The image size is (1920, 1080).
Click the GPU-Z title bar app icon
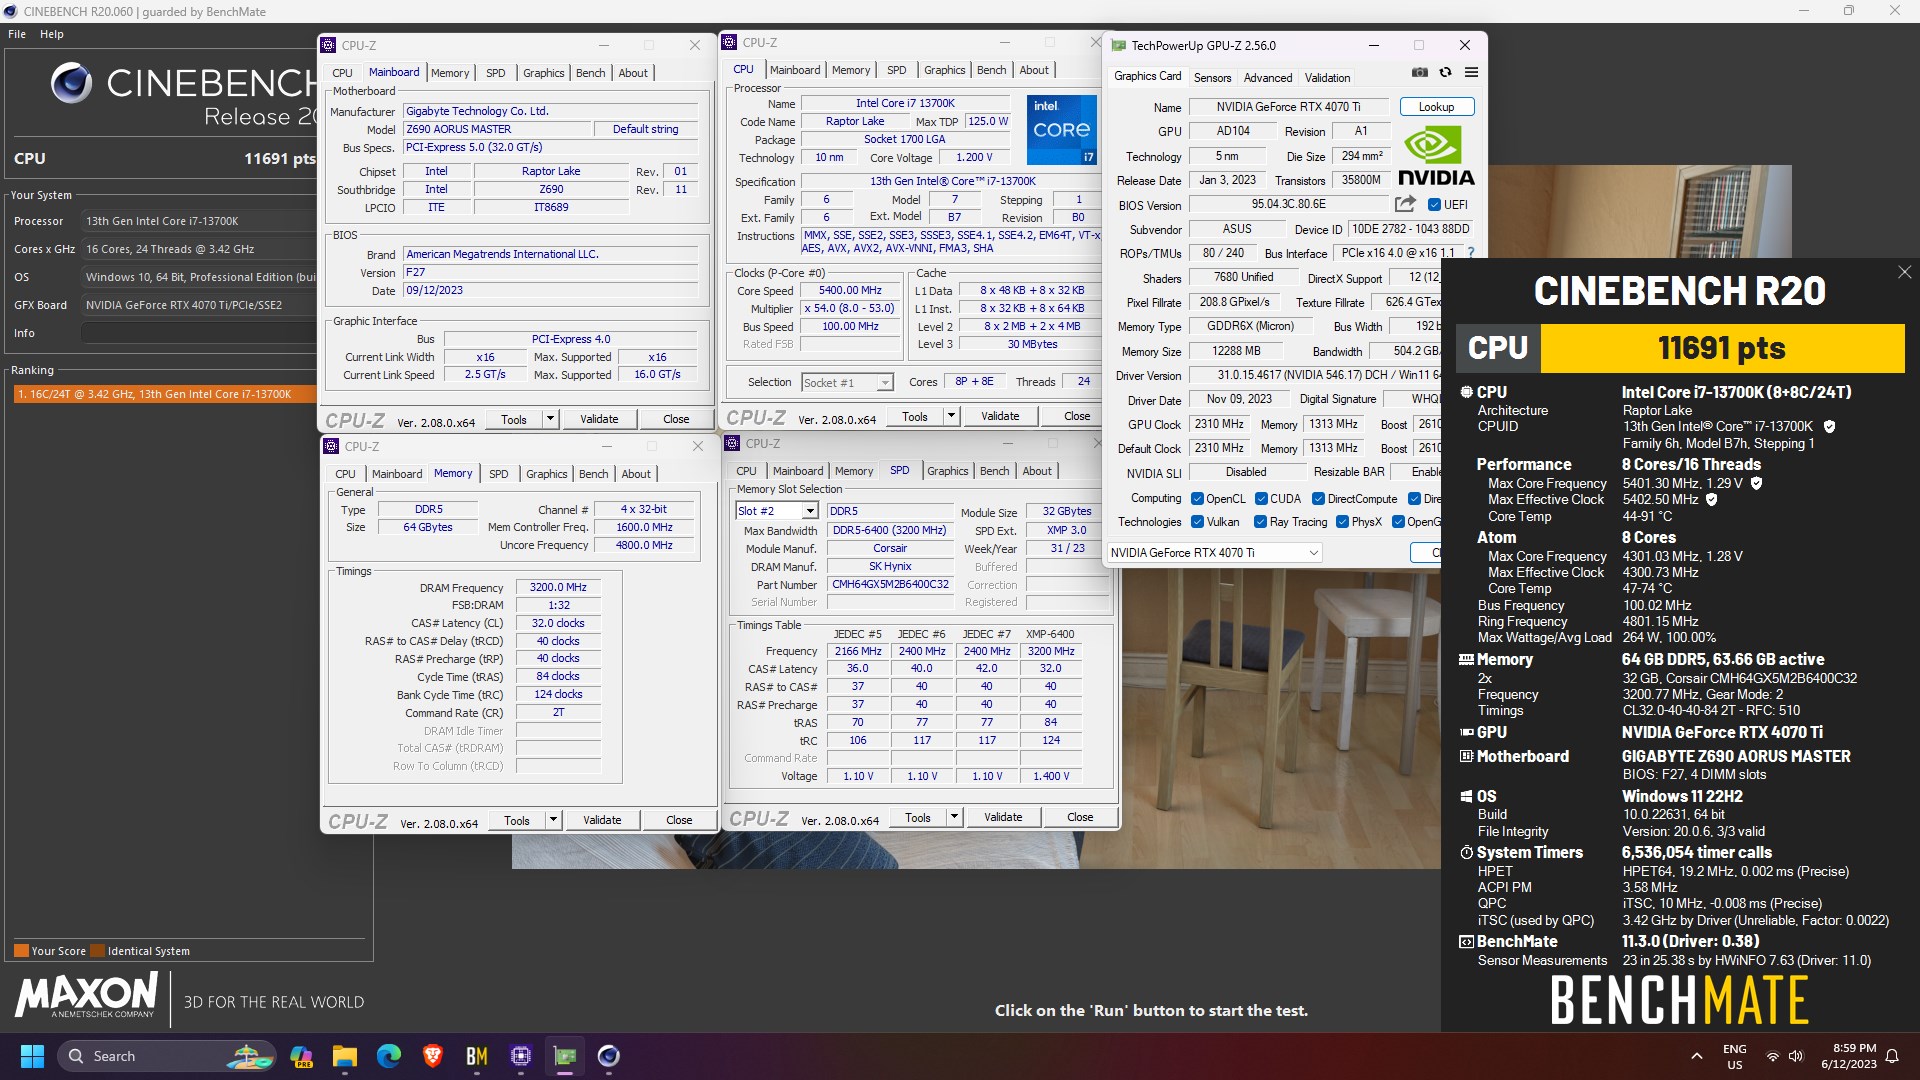pos(1119,46)
